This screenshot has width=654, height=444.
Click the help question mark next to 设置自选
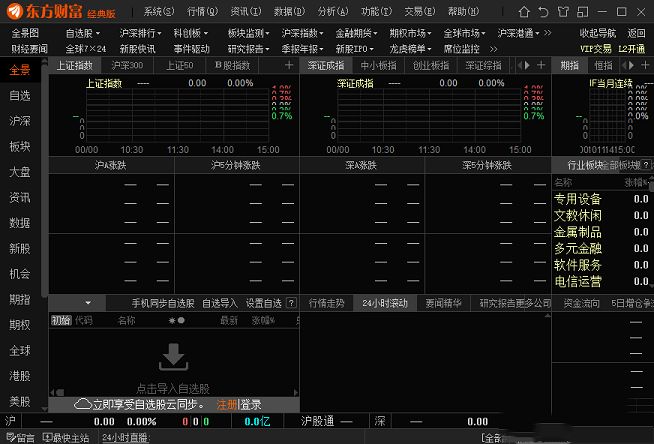click(292, 303)
